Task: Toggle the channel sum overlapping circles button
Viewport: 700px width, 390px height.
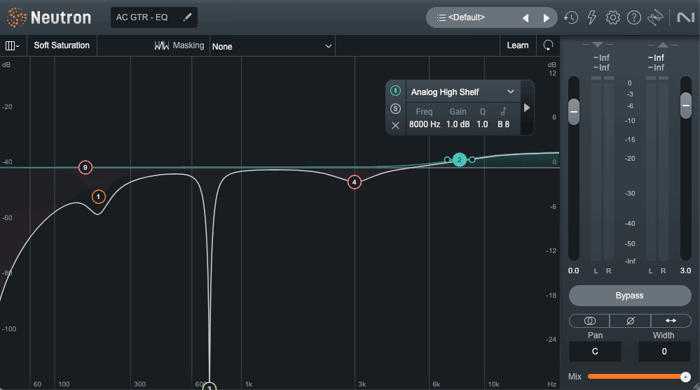Action: (x=590, y=321)
